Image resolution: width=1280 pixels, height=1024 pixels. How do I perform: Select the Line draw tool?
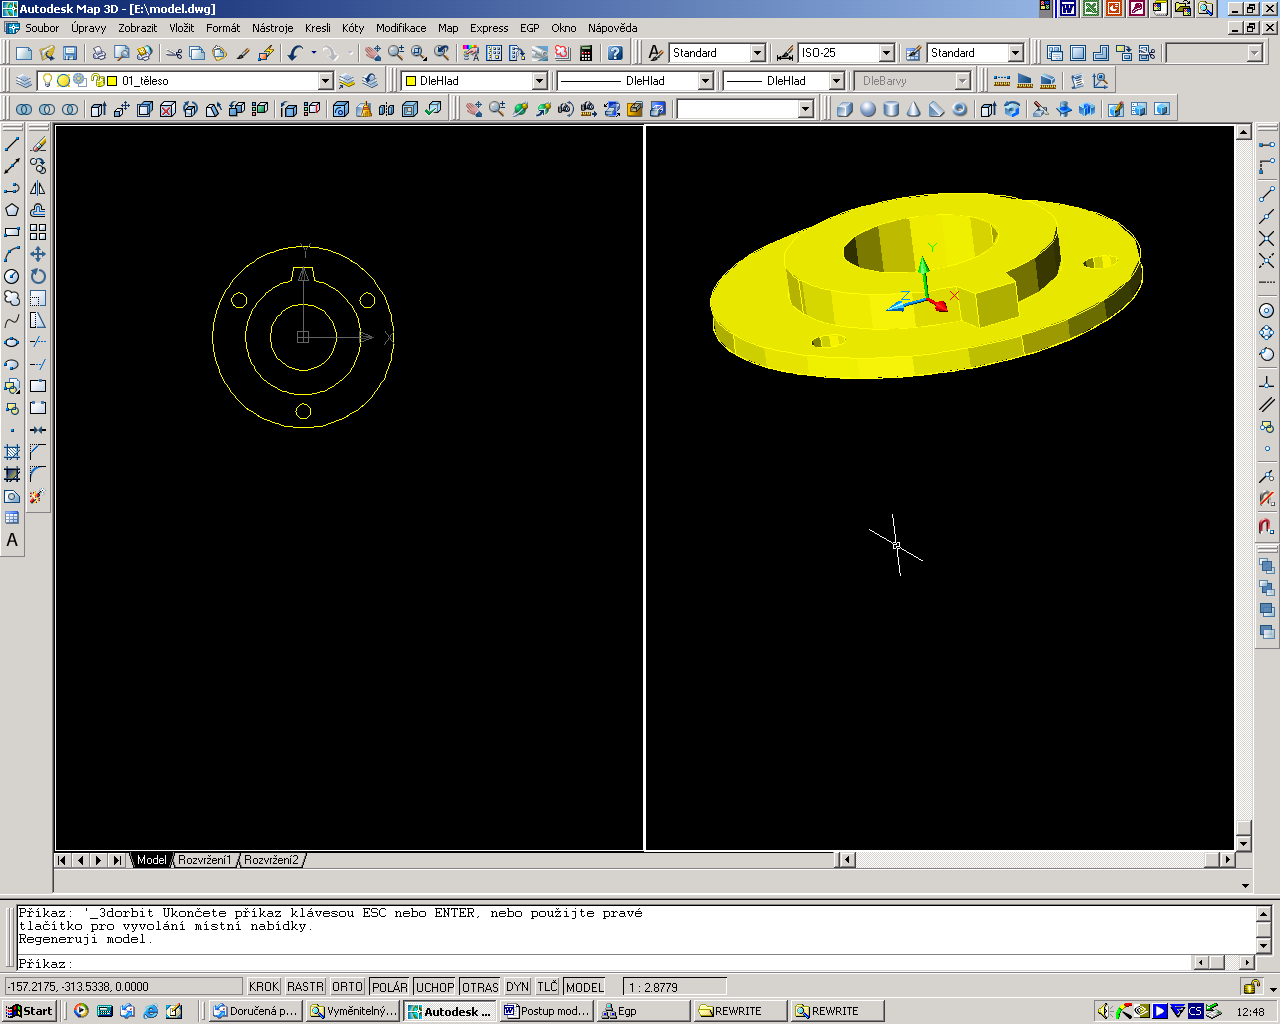tap(12, 145)
